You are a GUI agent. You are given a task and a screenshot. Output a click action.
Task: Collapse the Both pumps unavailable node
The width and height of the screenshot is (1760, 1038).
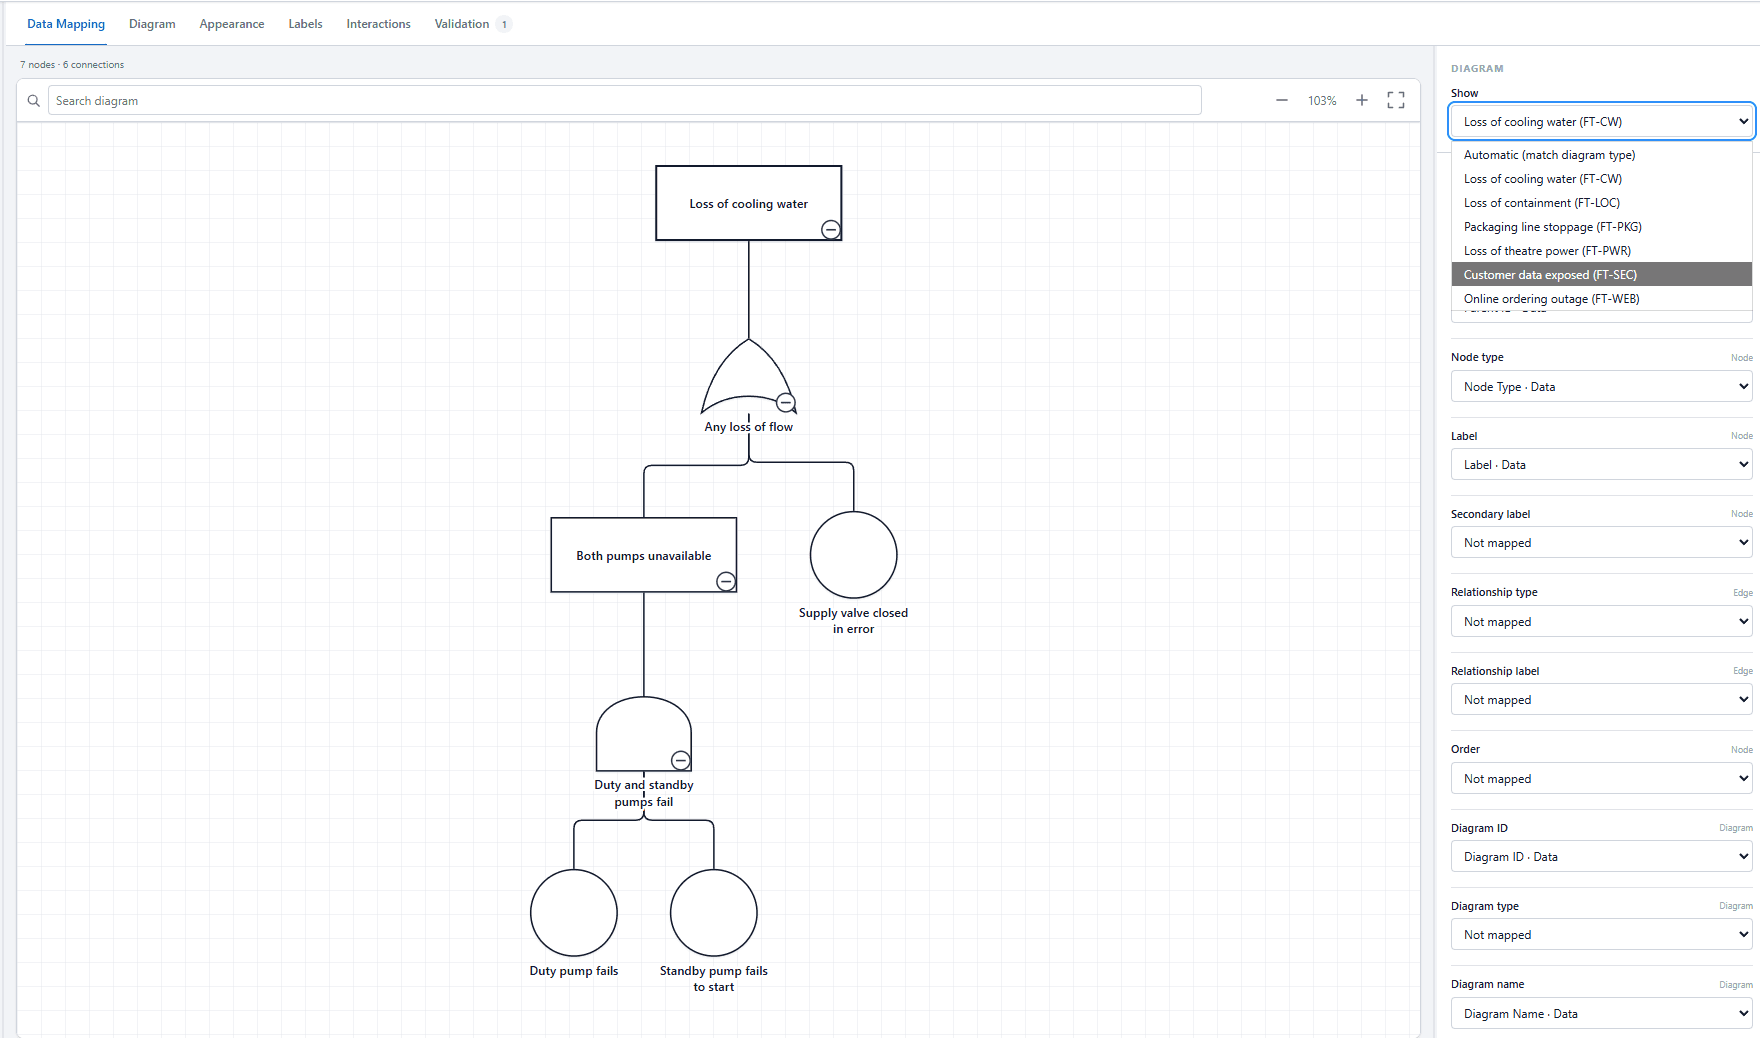pos(726,581)
